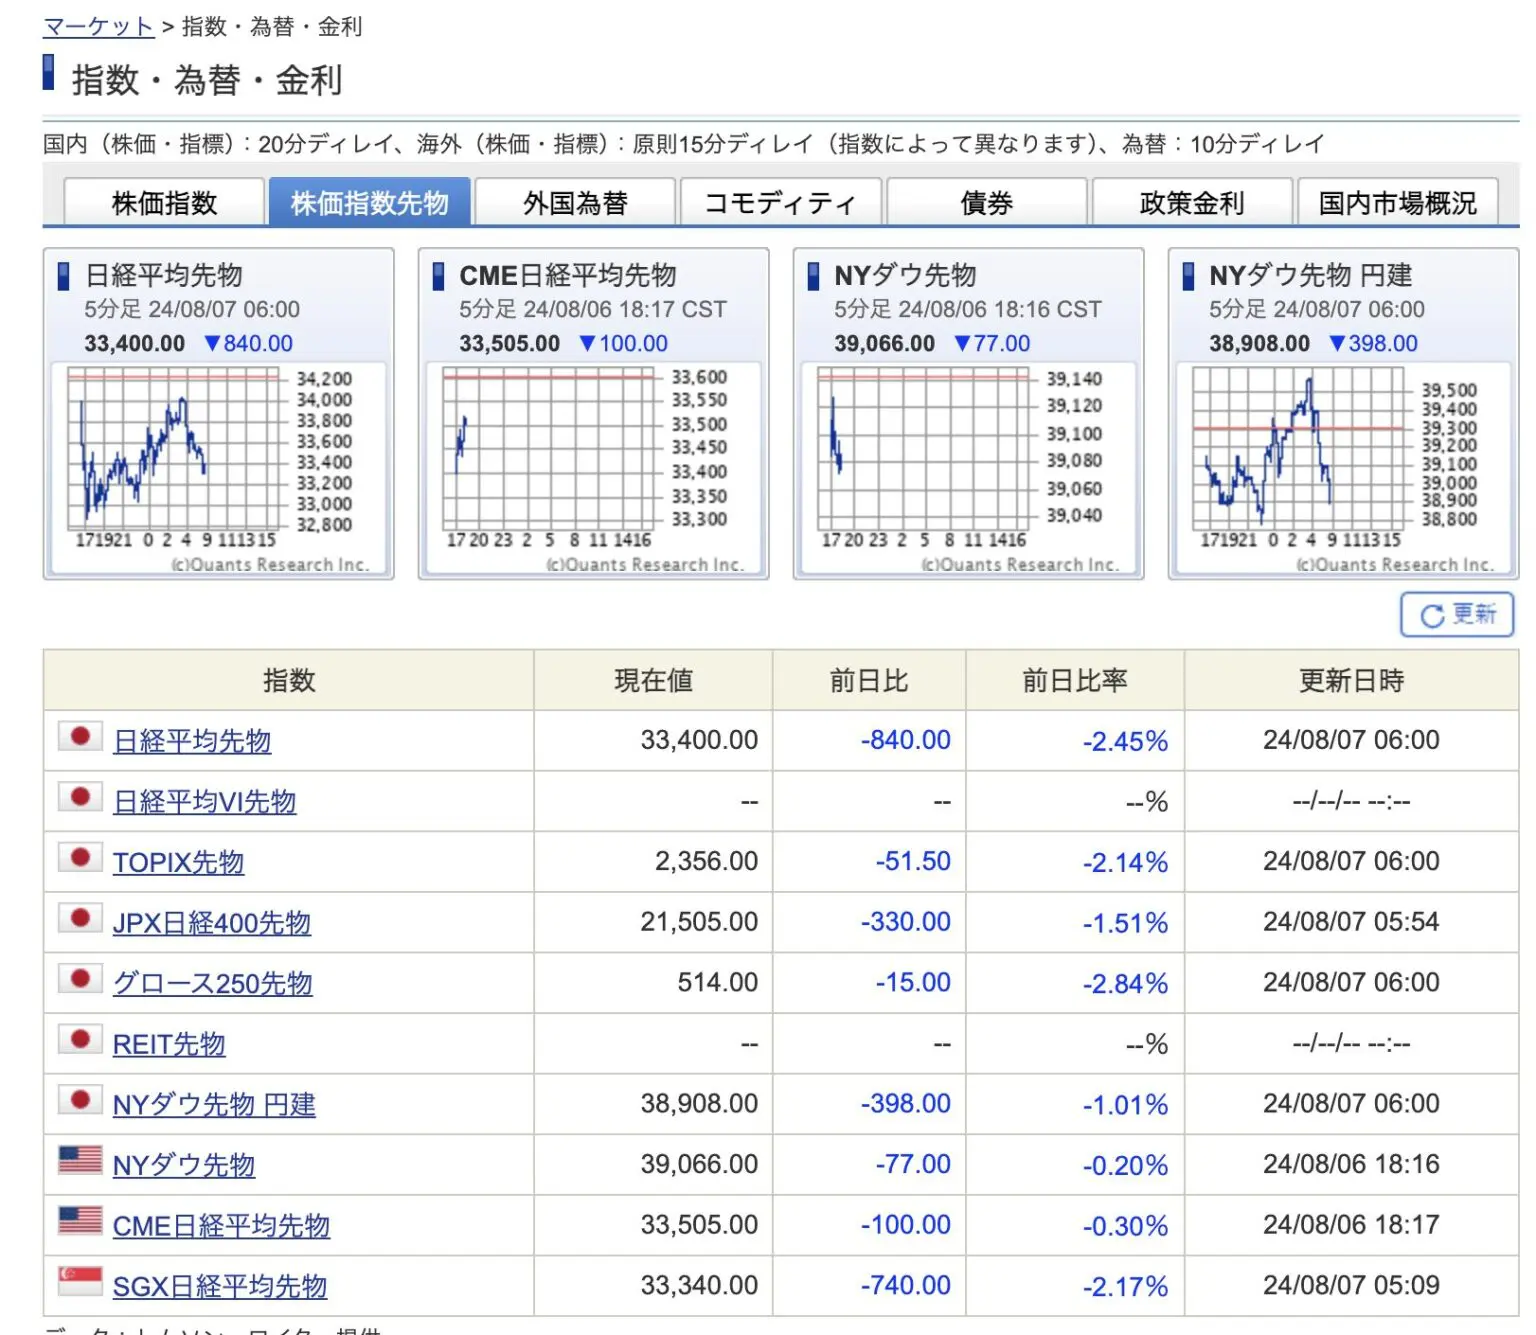The width and height of the screenshot is (1536, 1335).
Task: Click the Japan flag icon beside グロース250先物
Action: (80, 979)
